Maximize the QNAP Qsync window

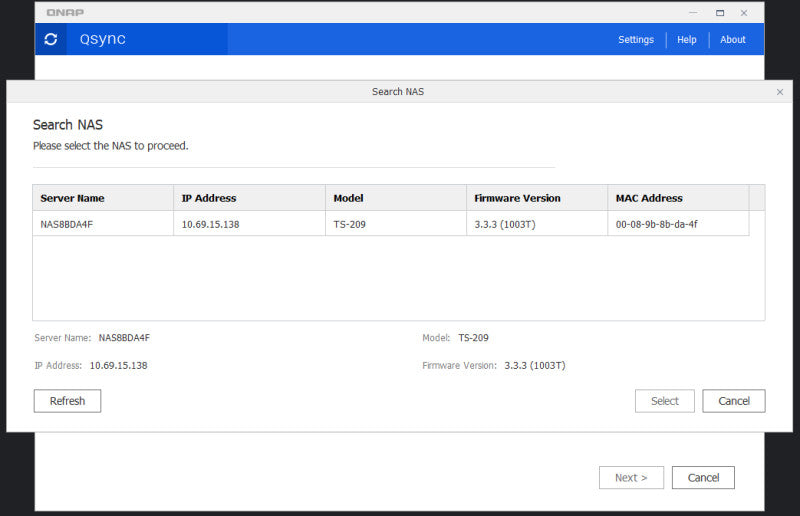coord(720,13)
